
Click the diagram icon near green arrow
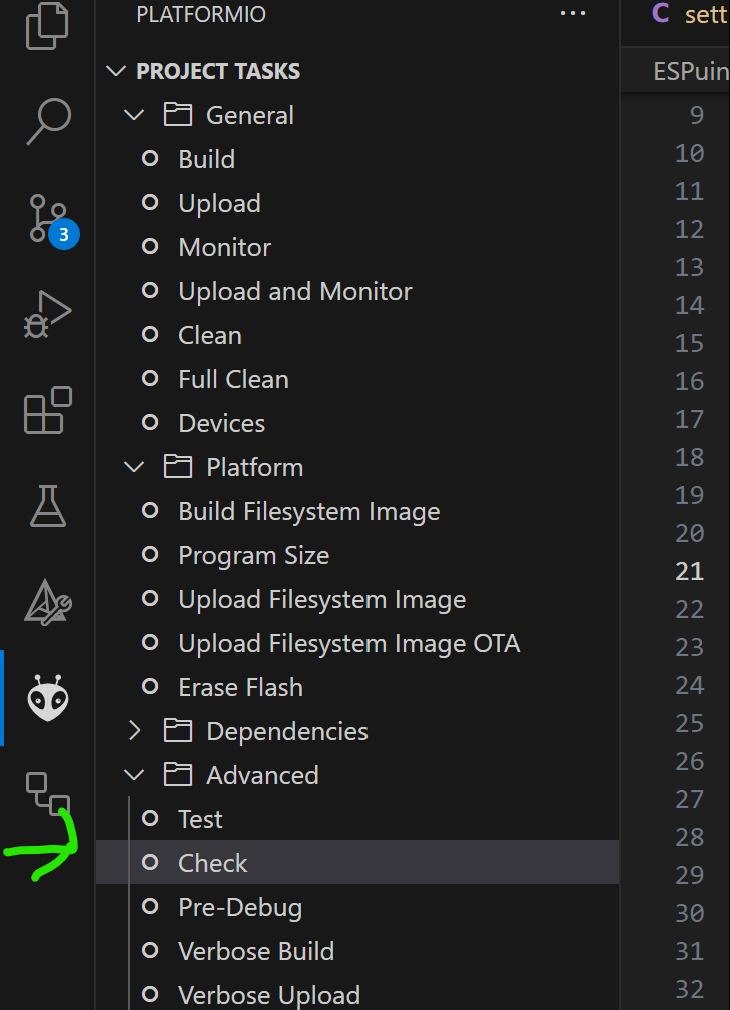pyautogui.click(x=48, y=794)
